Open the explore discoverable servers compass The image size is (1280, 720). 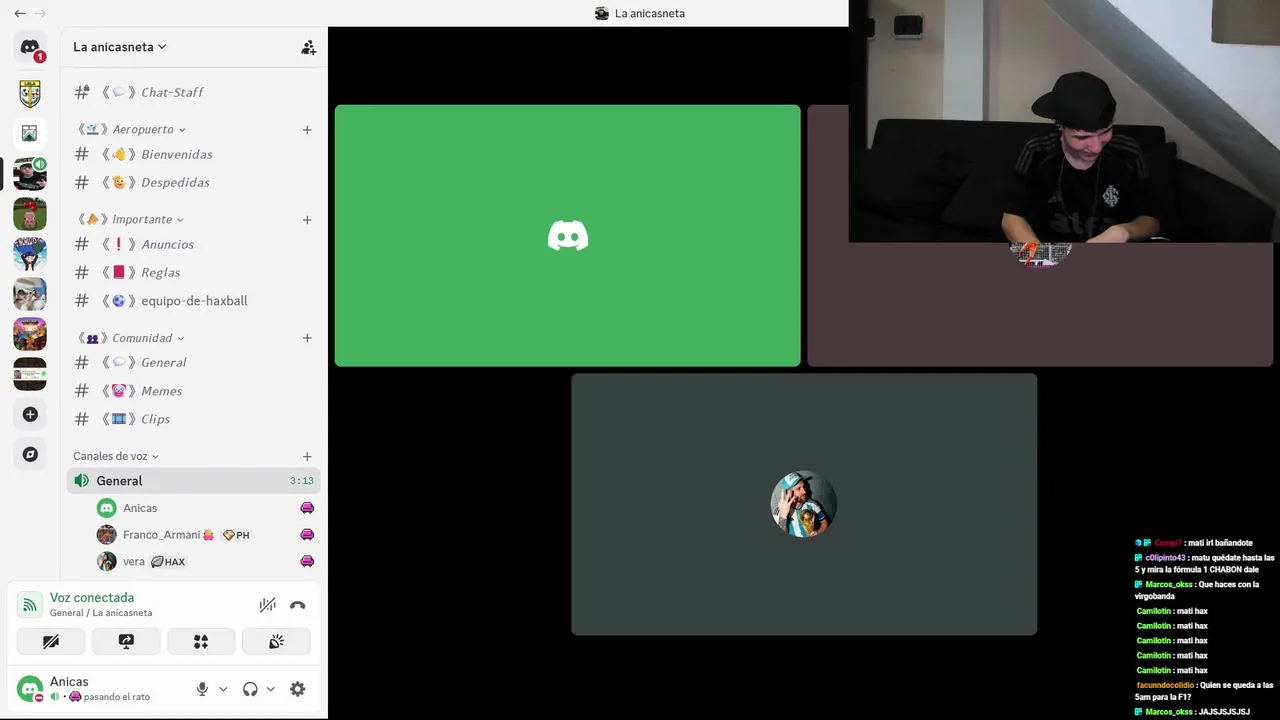(30, 454)
